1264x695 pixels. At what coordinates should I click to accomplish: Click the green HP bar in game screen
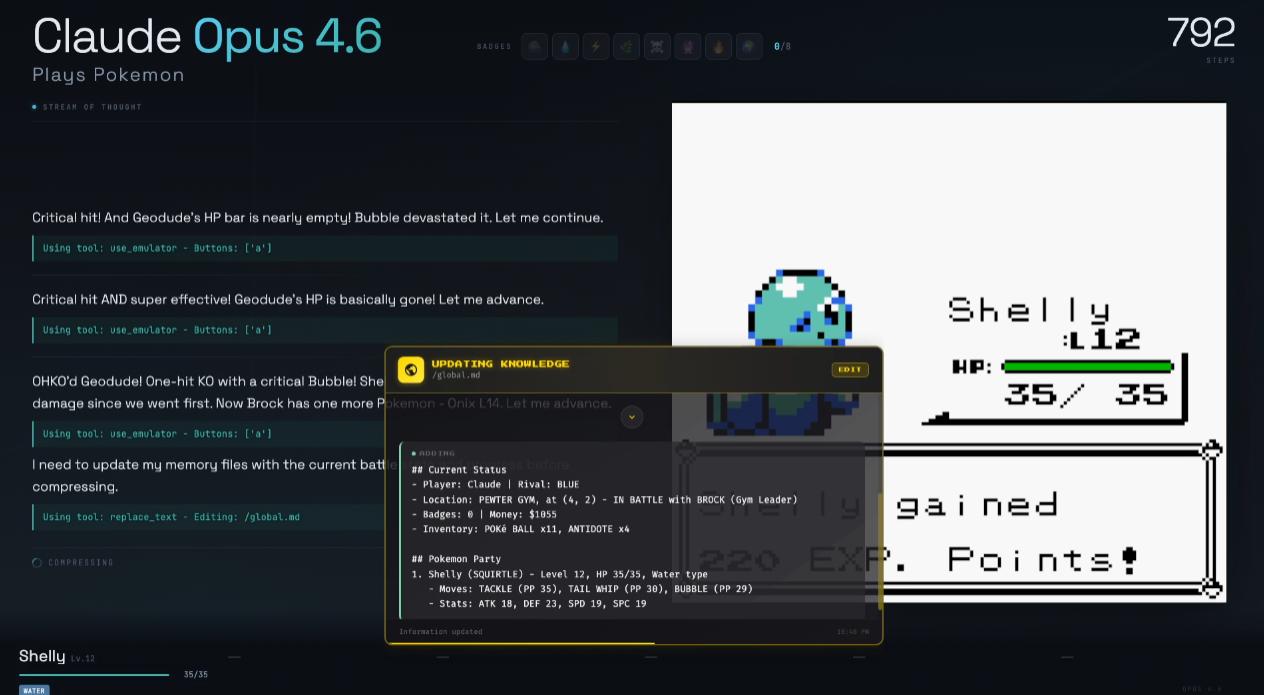(x=1087, y=367)
